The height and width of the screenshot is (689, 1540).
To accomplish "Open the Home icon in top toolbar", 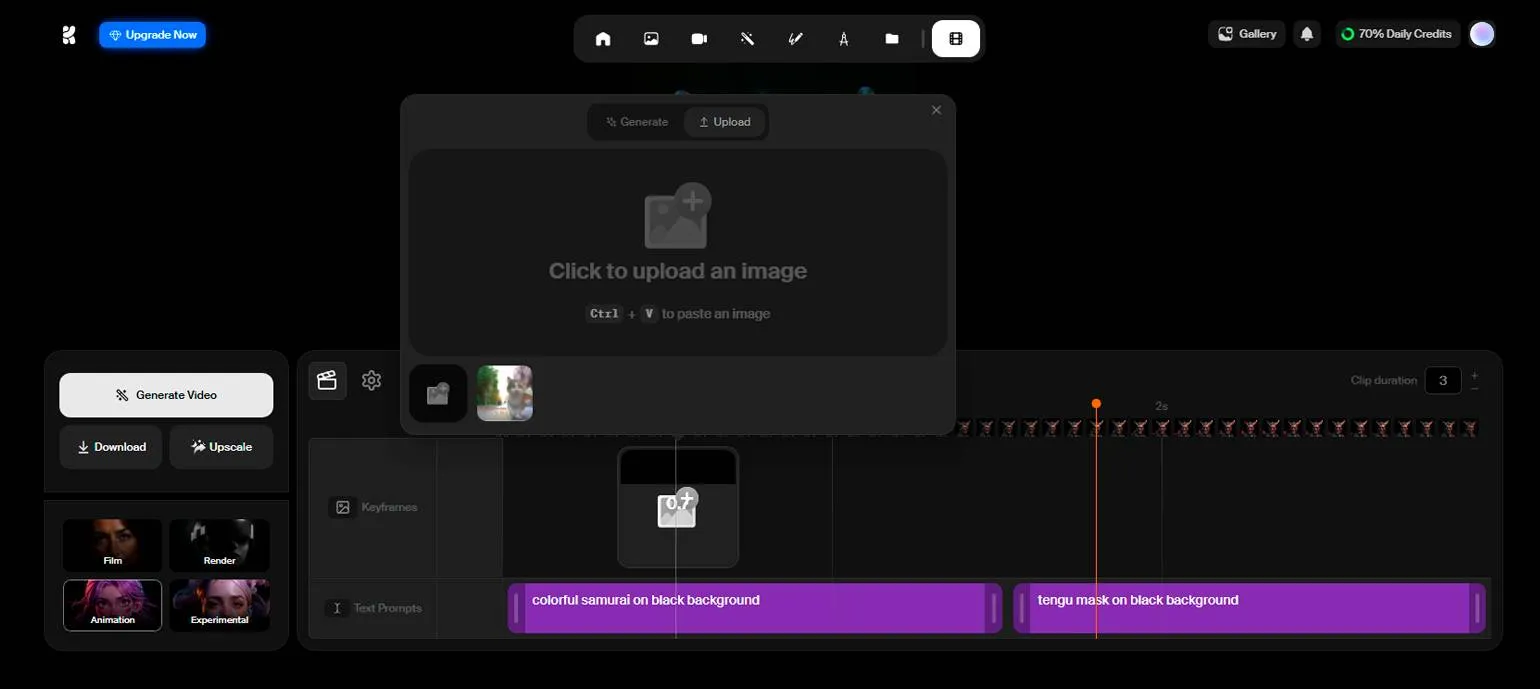I will tap(603, 39).
